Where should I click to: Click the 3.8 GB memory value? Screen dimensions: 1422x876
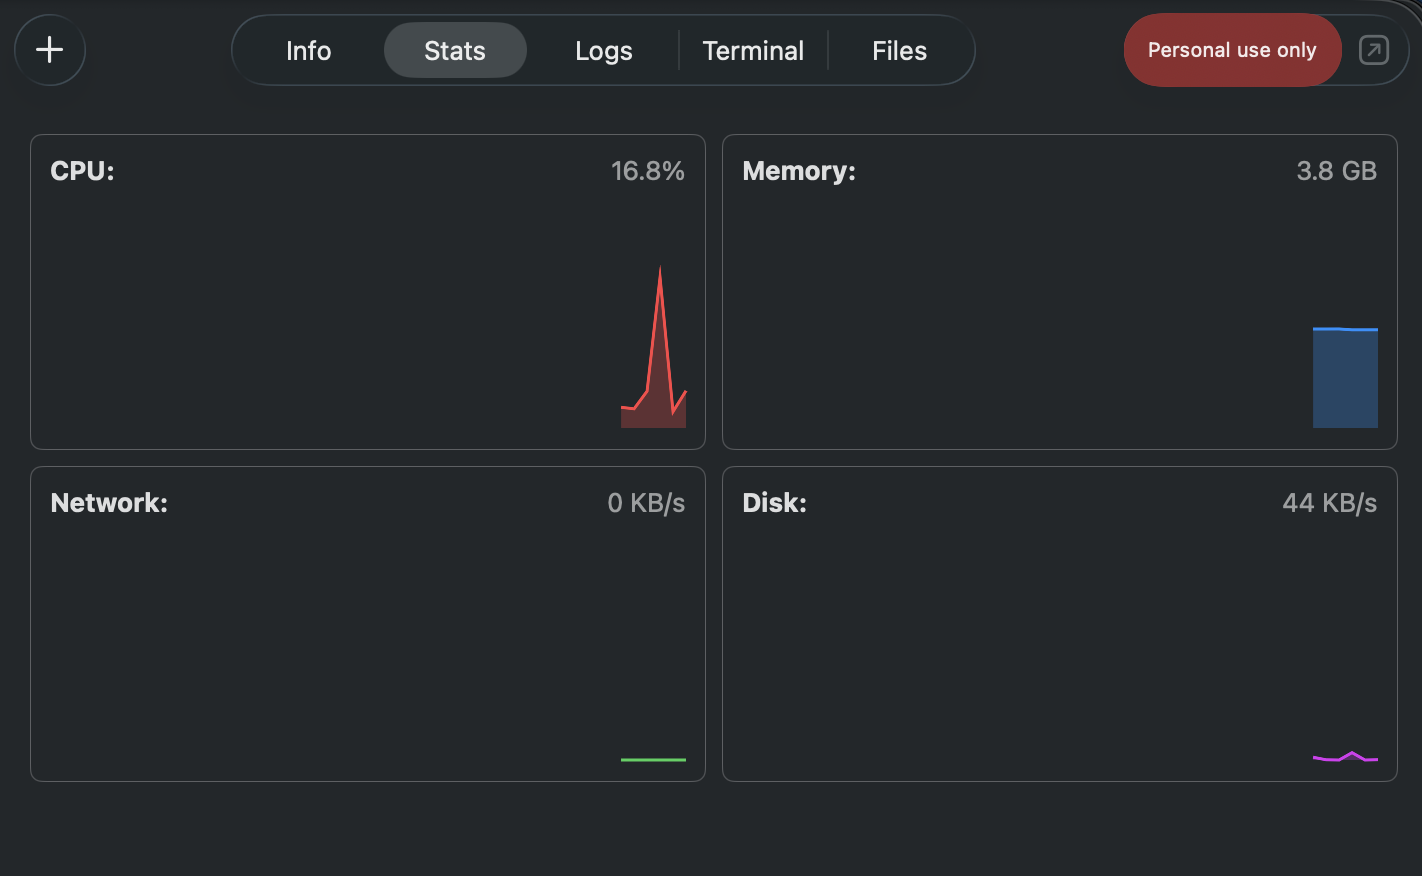click(x=1336, y=171)
